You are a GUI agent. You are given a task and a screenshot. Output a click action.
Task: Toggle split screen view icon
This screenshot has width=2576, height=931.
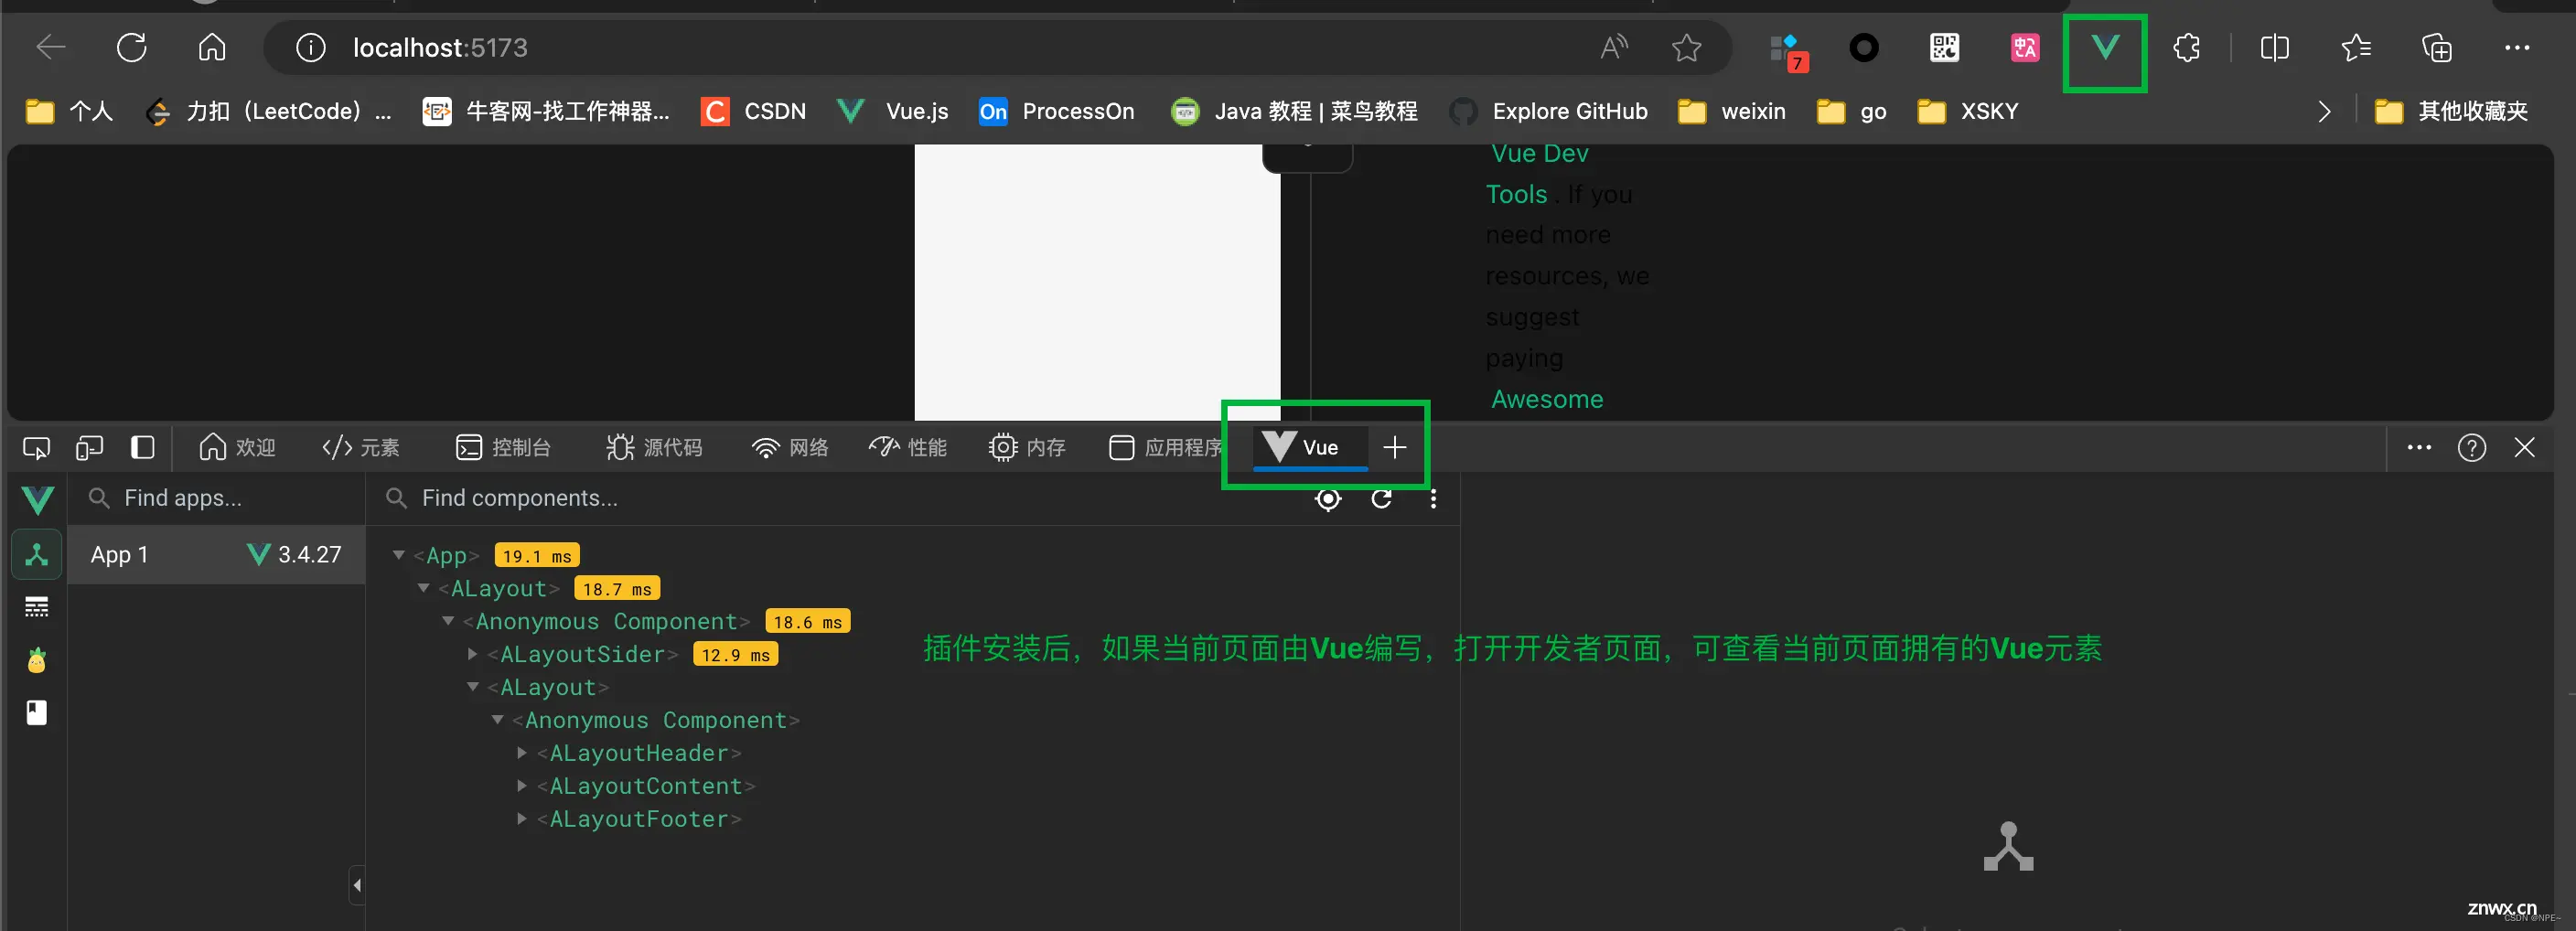point(2275,47)
